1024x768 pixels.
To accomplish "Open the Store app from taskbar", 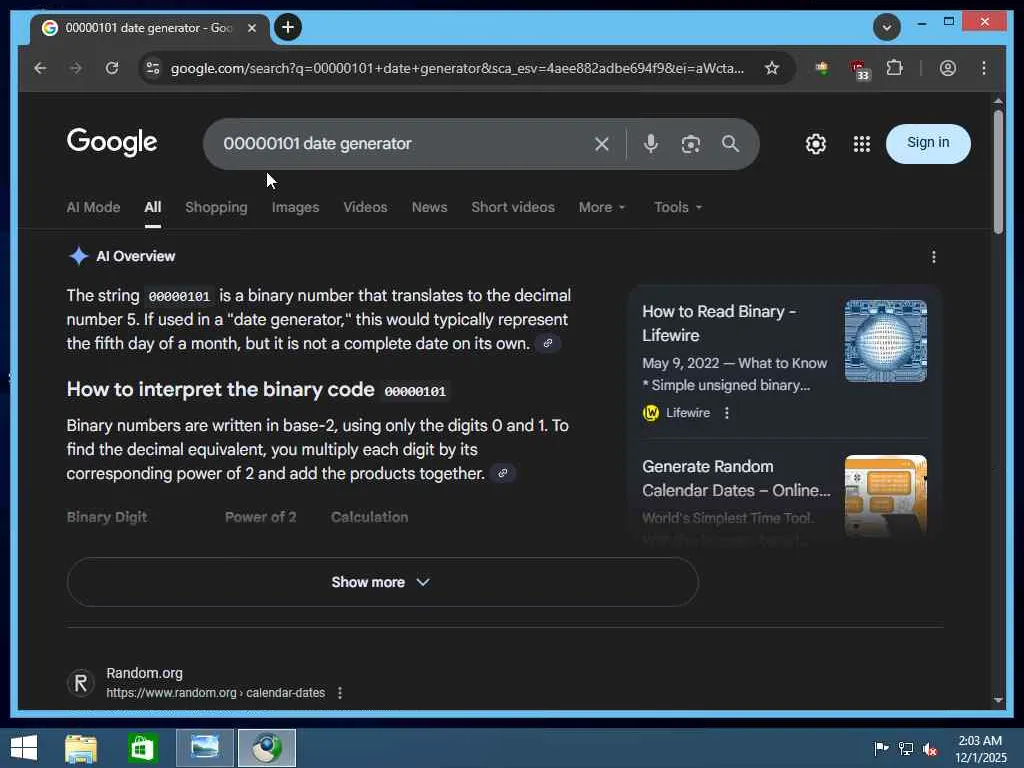I will 142,748.
